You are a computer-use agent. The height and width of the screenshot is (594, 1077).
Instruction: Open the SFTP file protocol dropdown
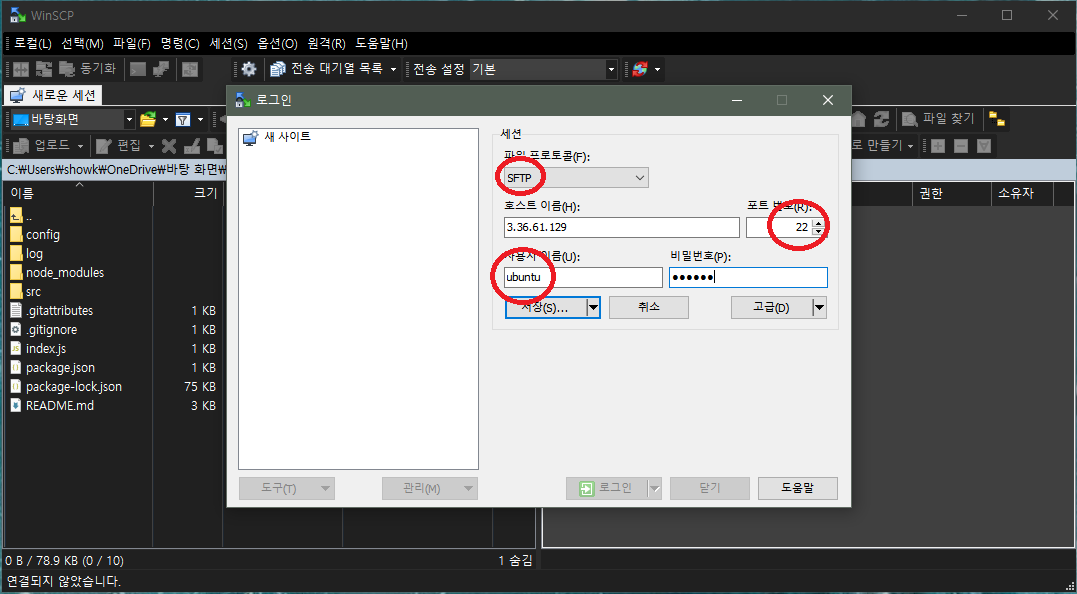pyautogui.click(x=576, y=178)
